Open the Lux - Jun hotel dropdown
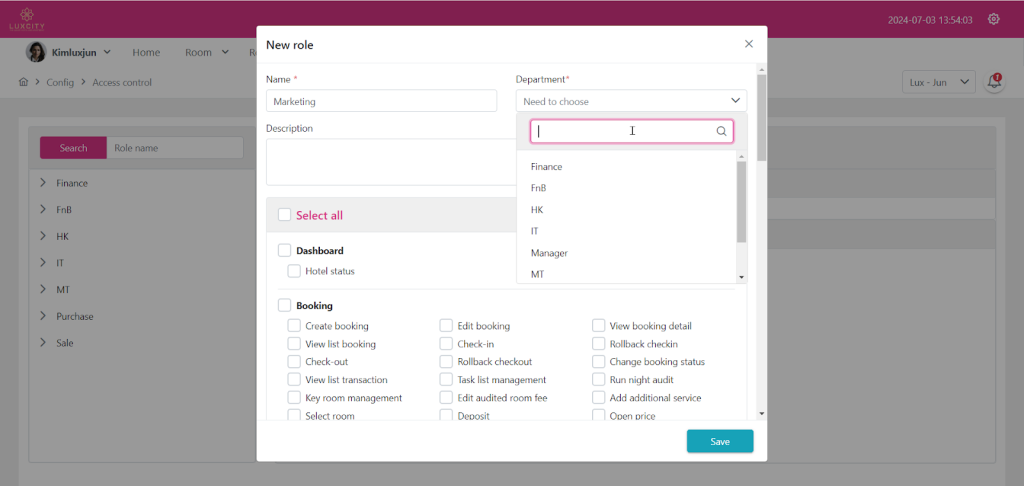 (x=937, y=82)
